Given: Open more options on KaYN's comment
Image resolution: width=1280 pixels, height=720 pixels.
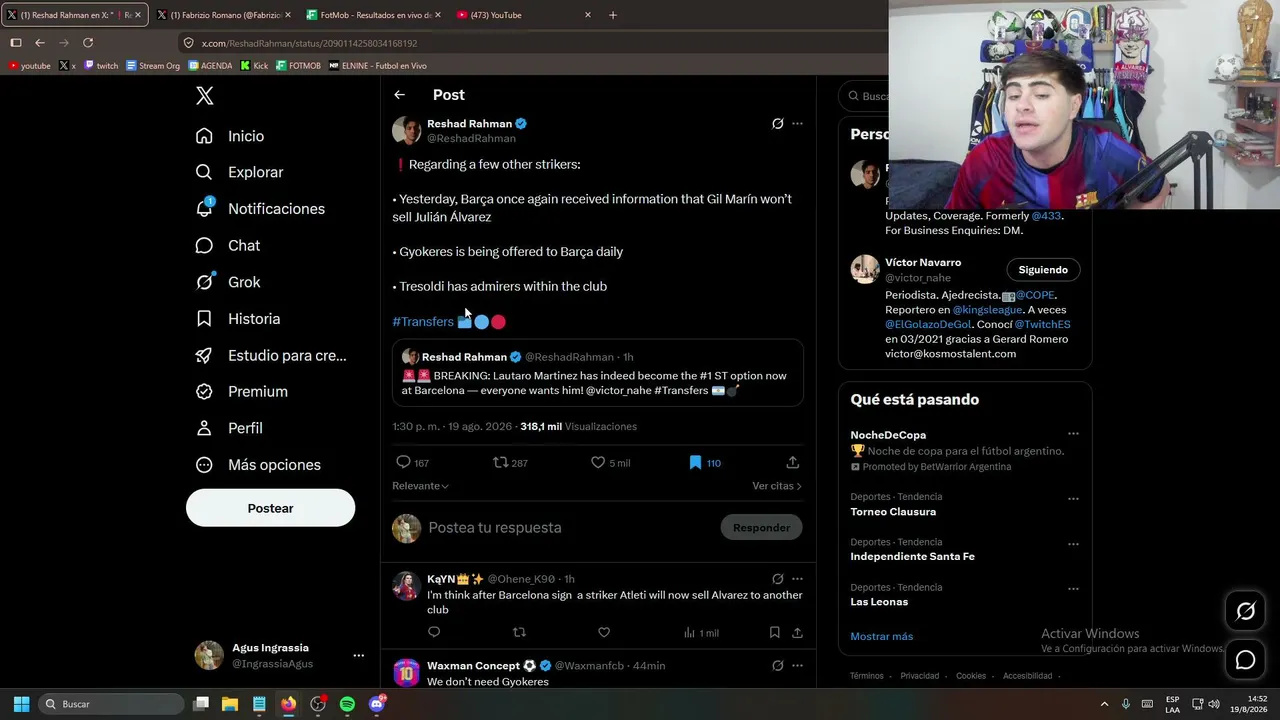Looking at the screenshot, I should (x=797, y=579).
